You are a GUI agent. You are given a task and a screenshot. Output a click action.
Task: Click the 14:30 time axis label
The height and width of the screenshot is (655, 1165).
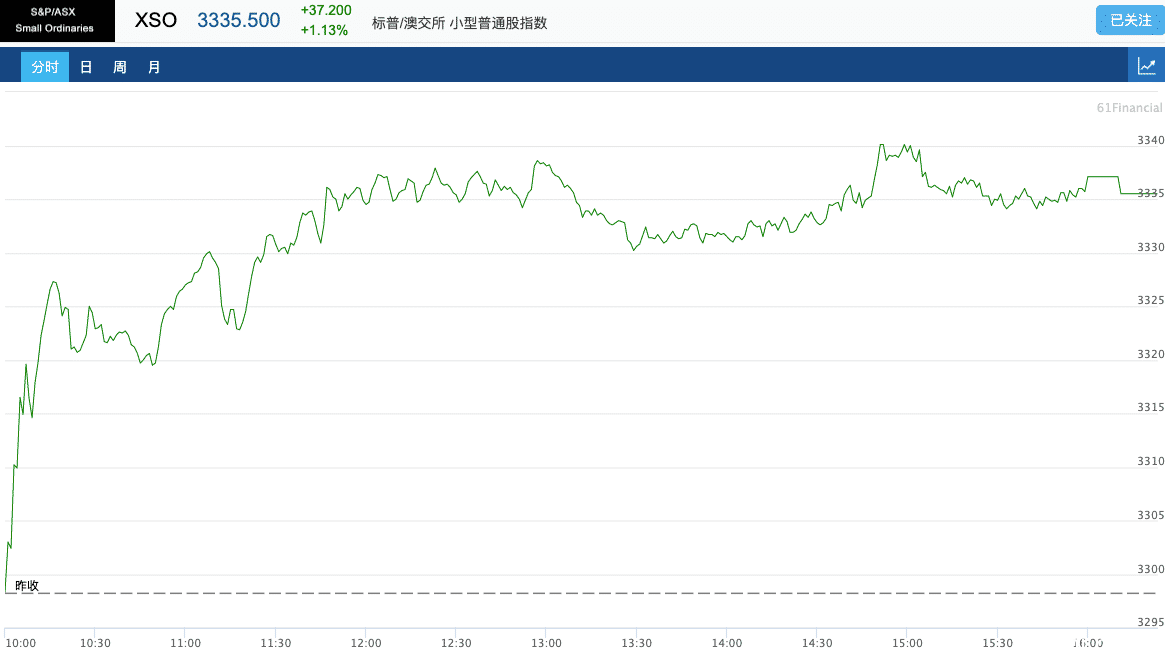(817, 643)
